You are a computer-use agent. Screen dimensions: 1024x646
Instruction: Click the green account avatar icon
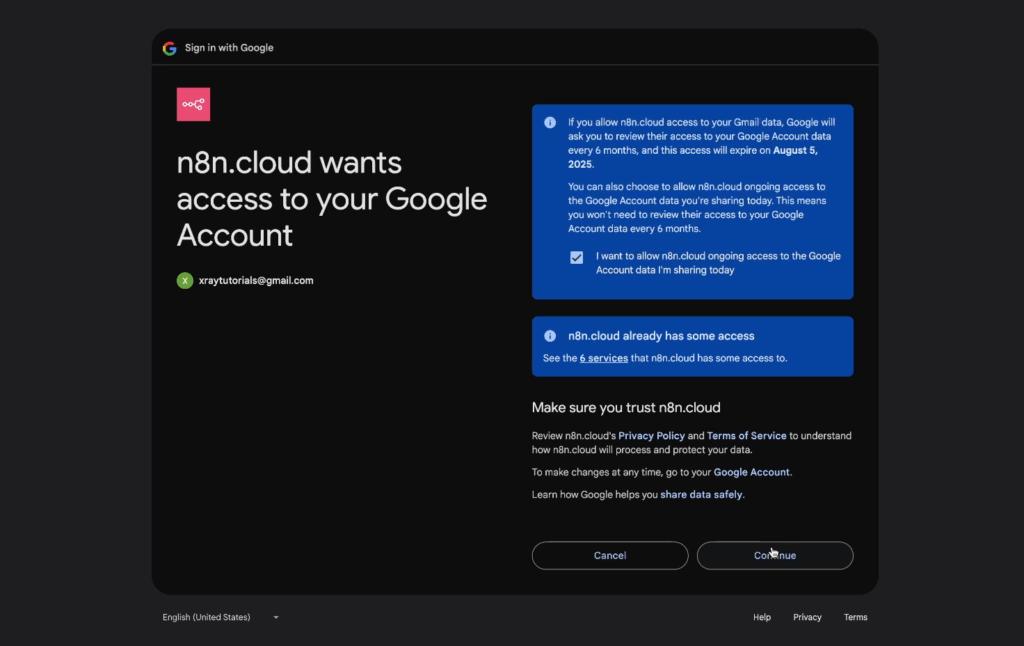[x=185, y=281]
